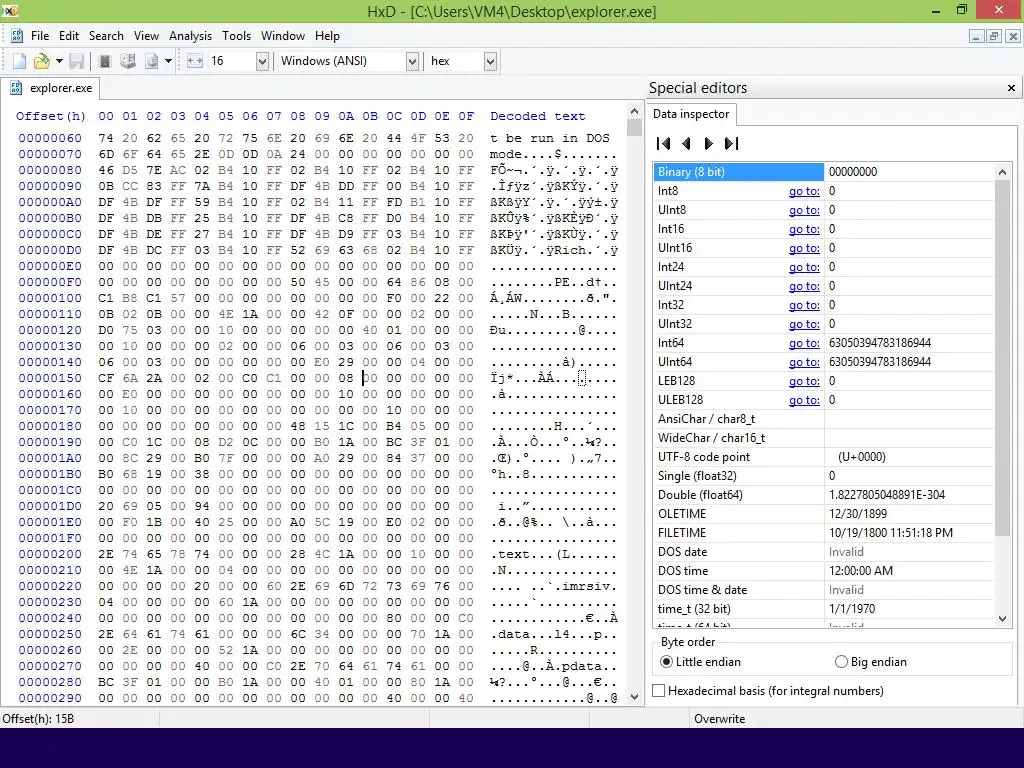Open the Search menu
The image size is (1024, 768).
coord(106,36)
